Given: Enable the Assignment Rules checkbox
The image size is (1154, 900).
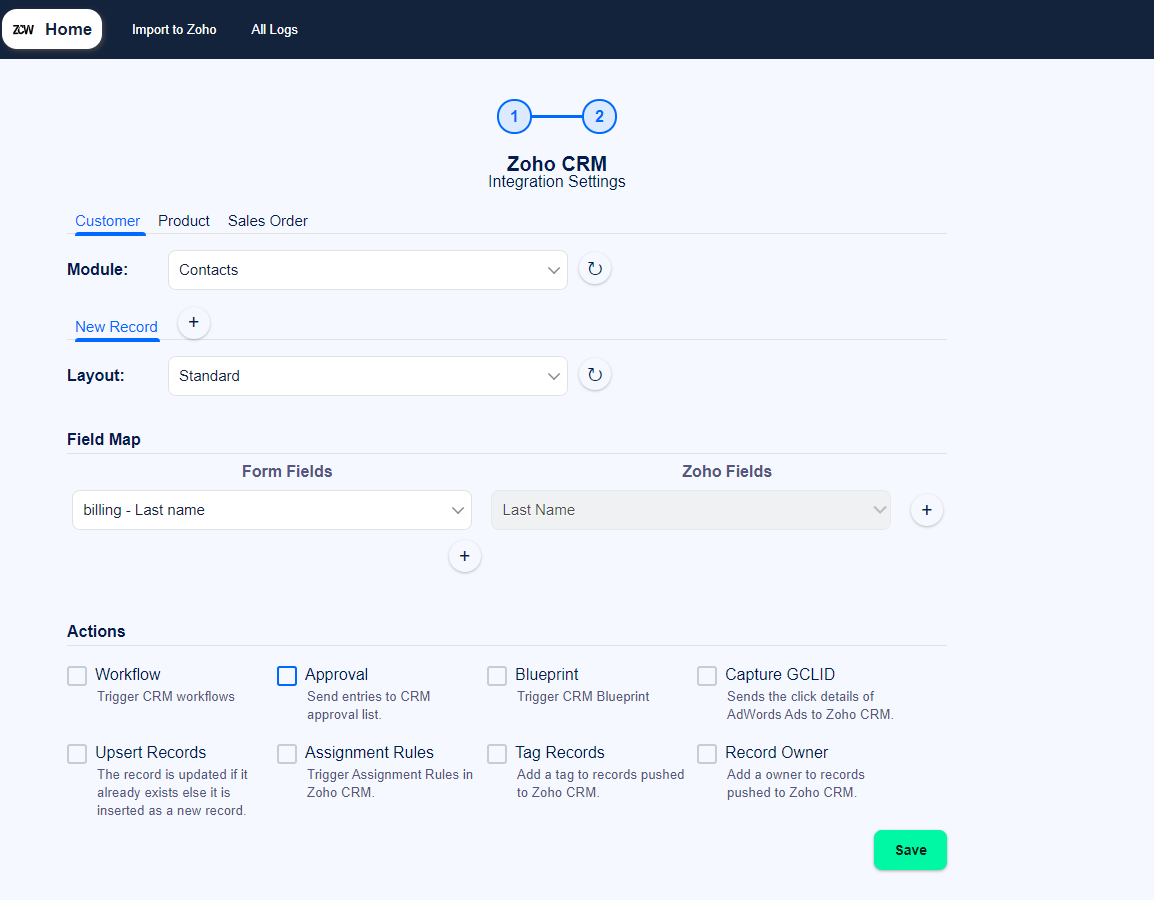Looking at the screenshot, I should pos(287,754).
